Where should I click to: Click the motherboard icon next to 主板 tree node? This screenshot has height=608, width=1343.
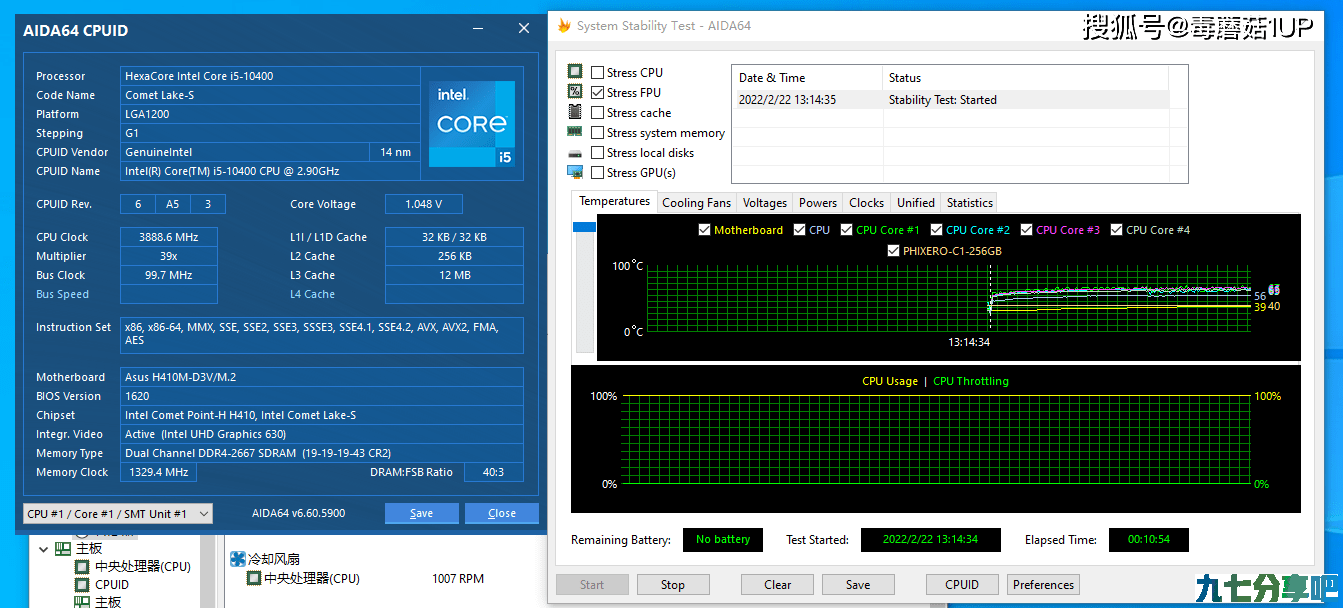pos(62,548)
